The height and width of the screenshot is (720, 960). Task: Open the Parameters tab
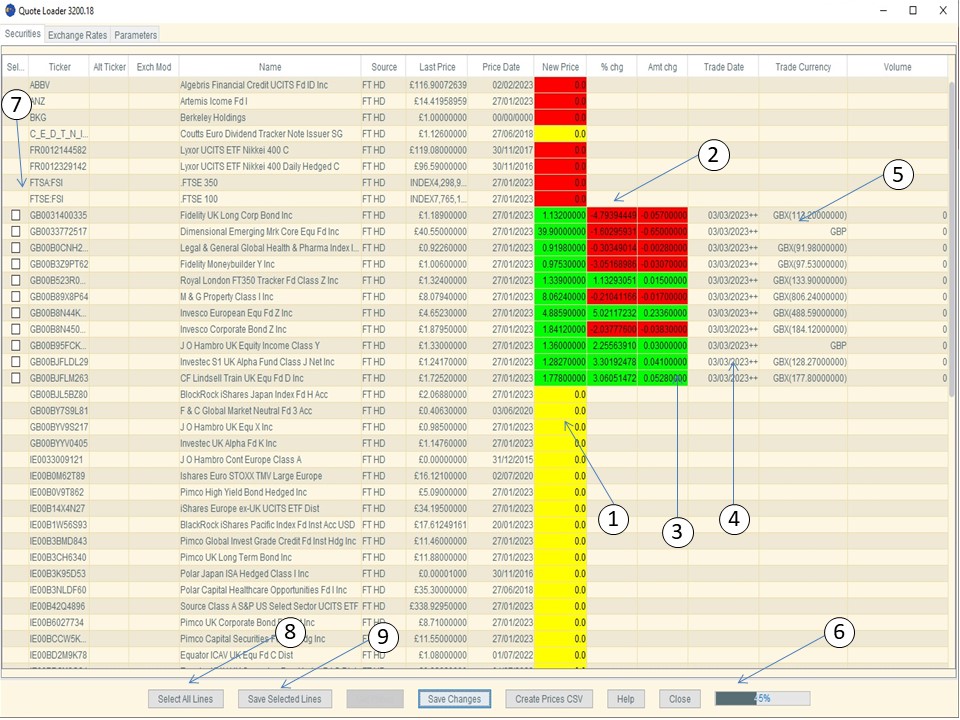click(135, 35)
